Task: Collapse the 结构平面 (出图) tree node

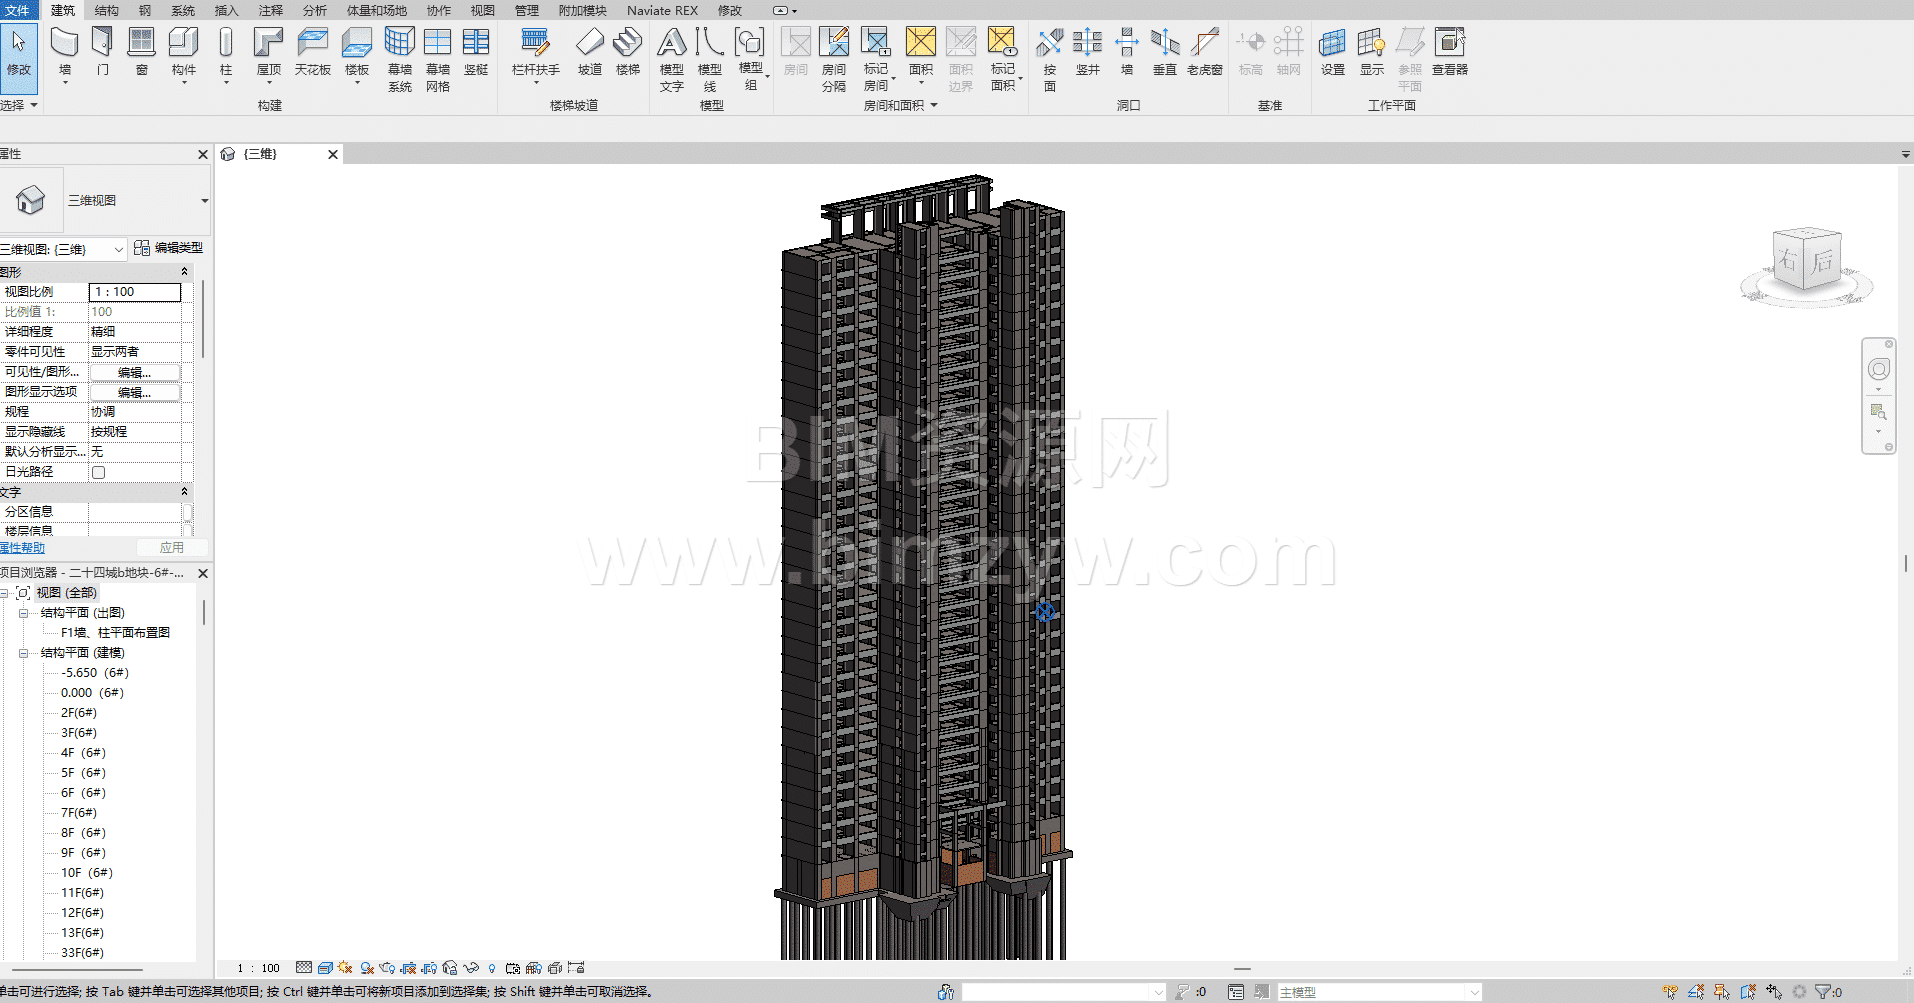Action: [x=23, y=613]
